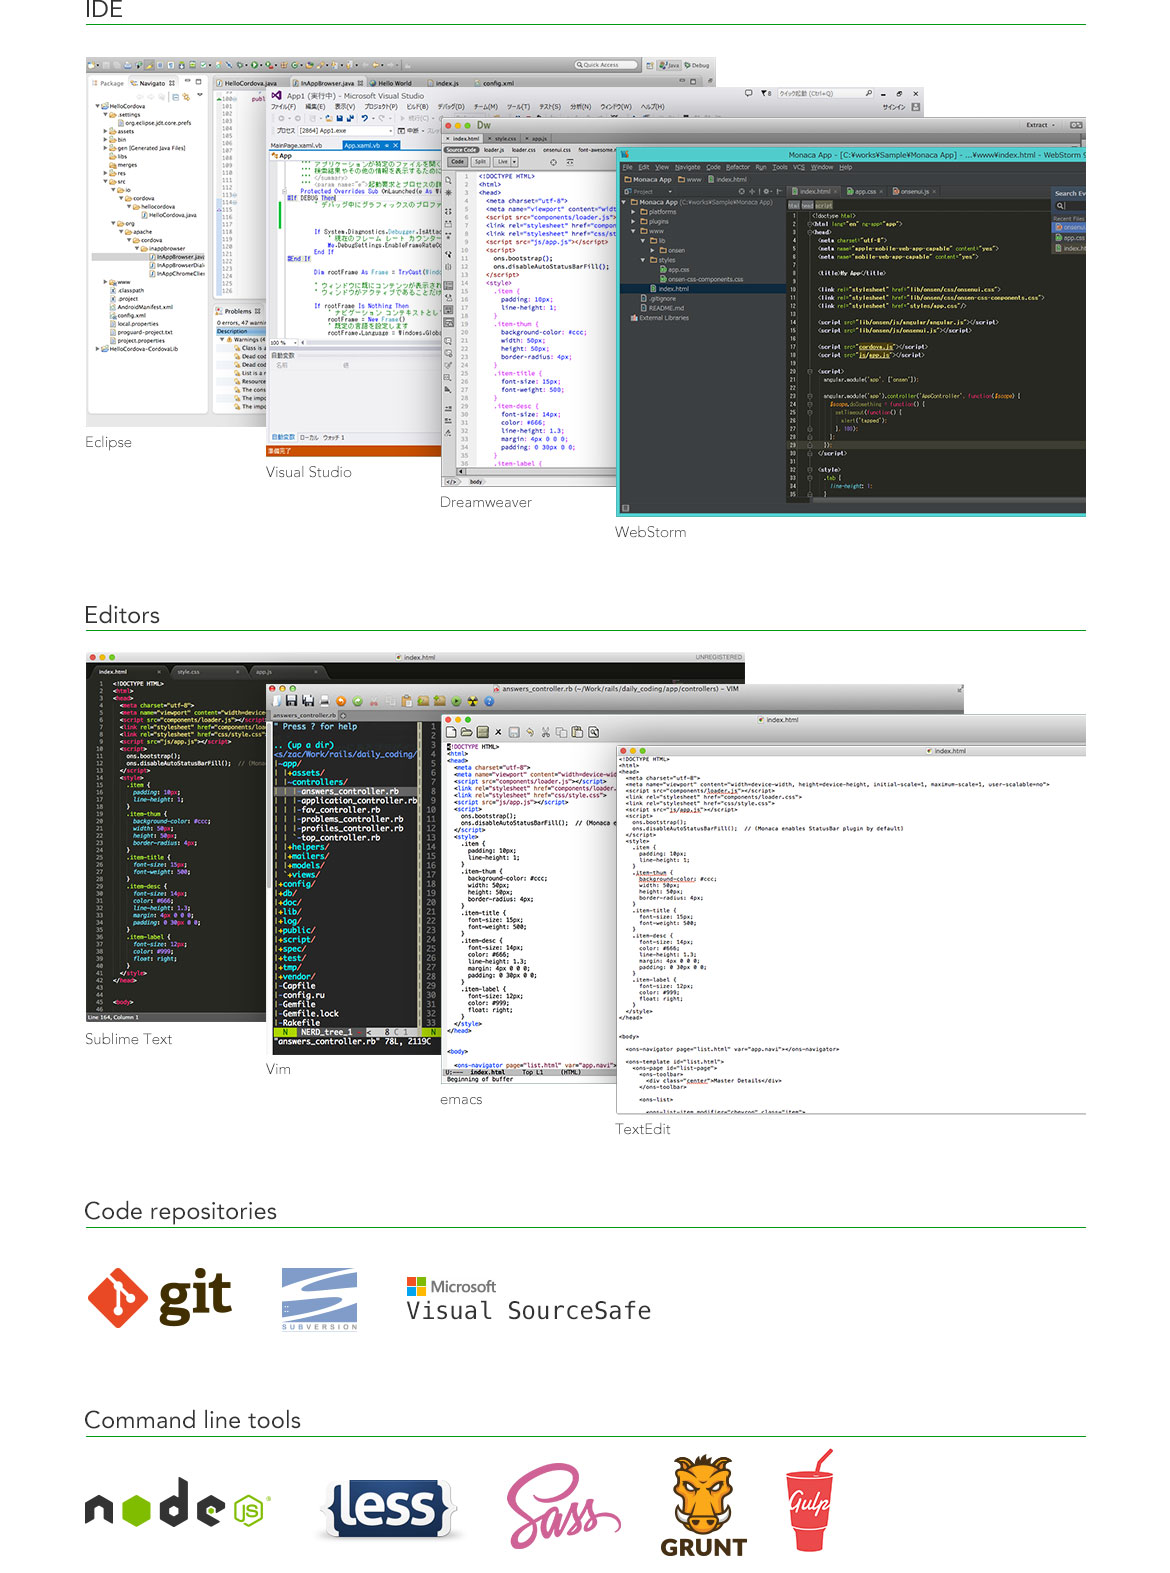Collapse the HelloCordova project in Eclipse

97,106
